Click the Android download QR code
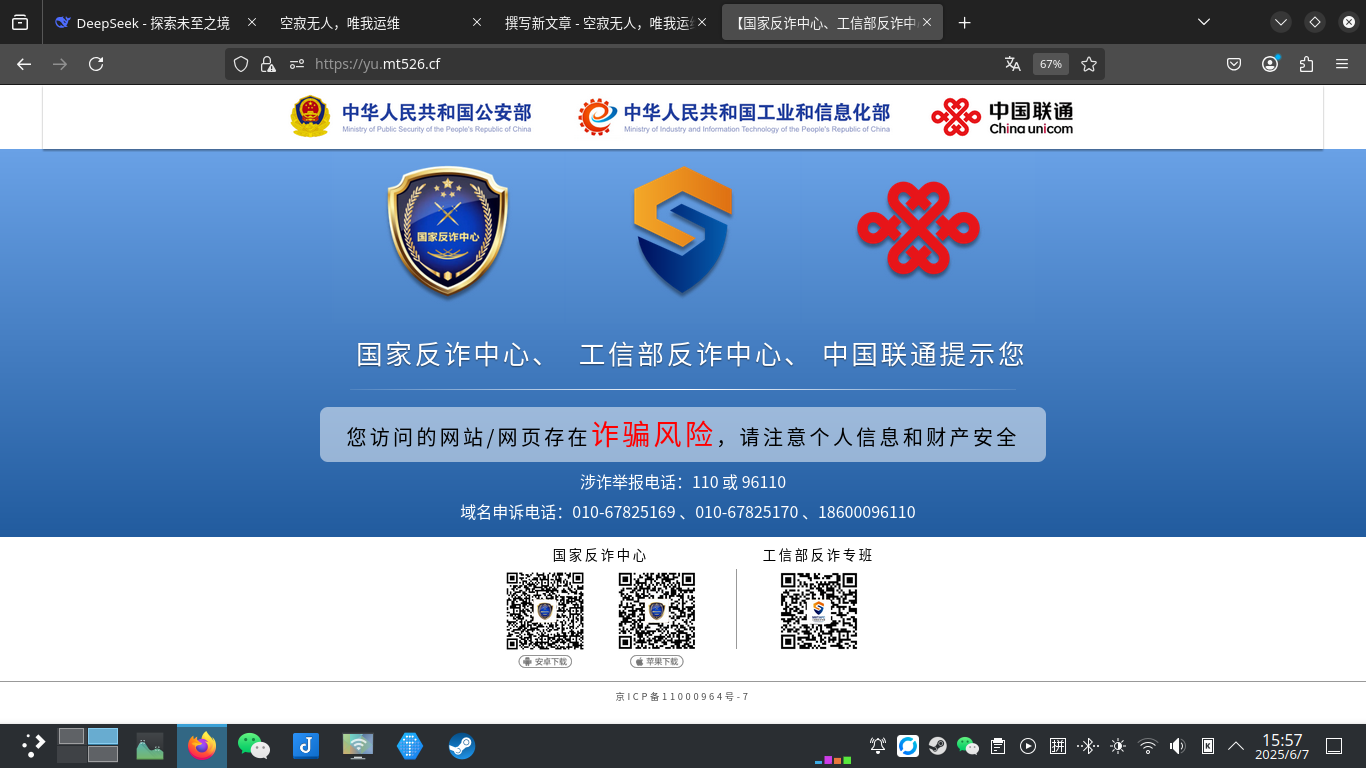Viewport: 1366px width, 768px height. [545, 611]
